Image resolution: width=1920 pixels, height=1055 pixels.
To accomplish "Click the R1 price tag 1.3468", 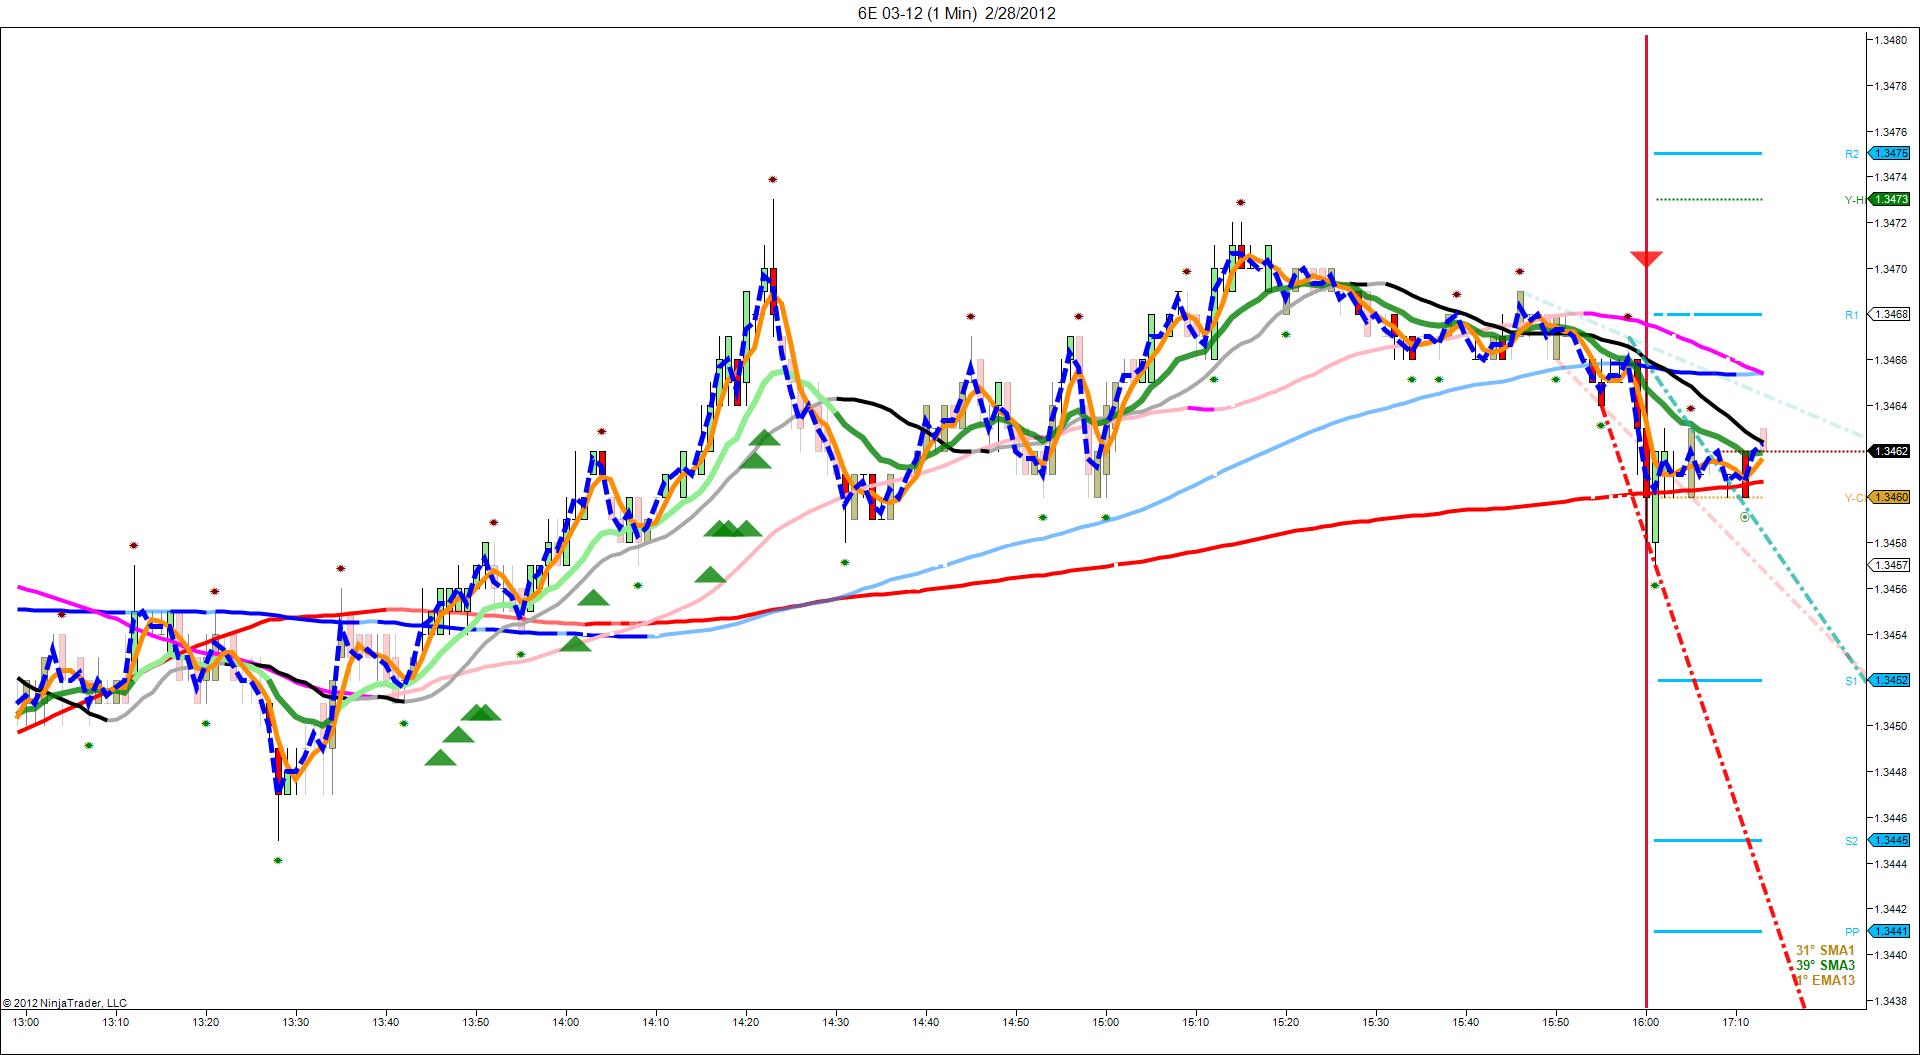I will tap(1890, 314).
